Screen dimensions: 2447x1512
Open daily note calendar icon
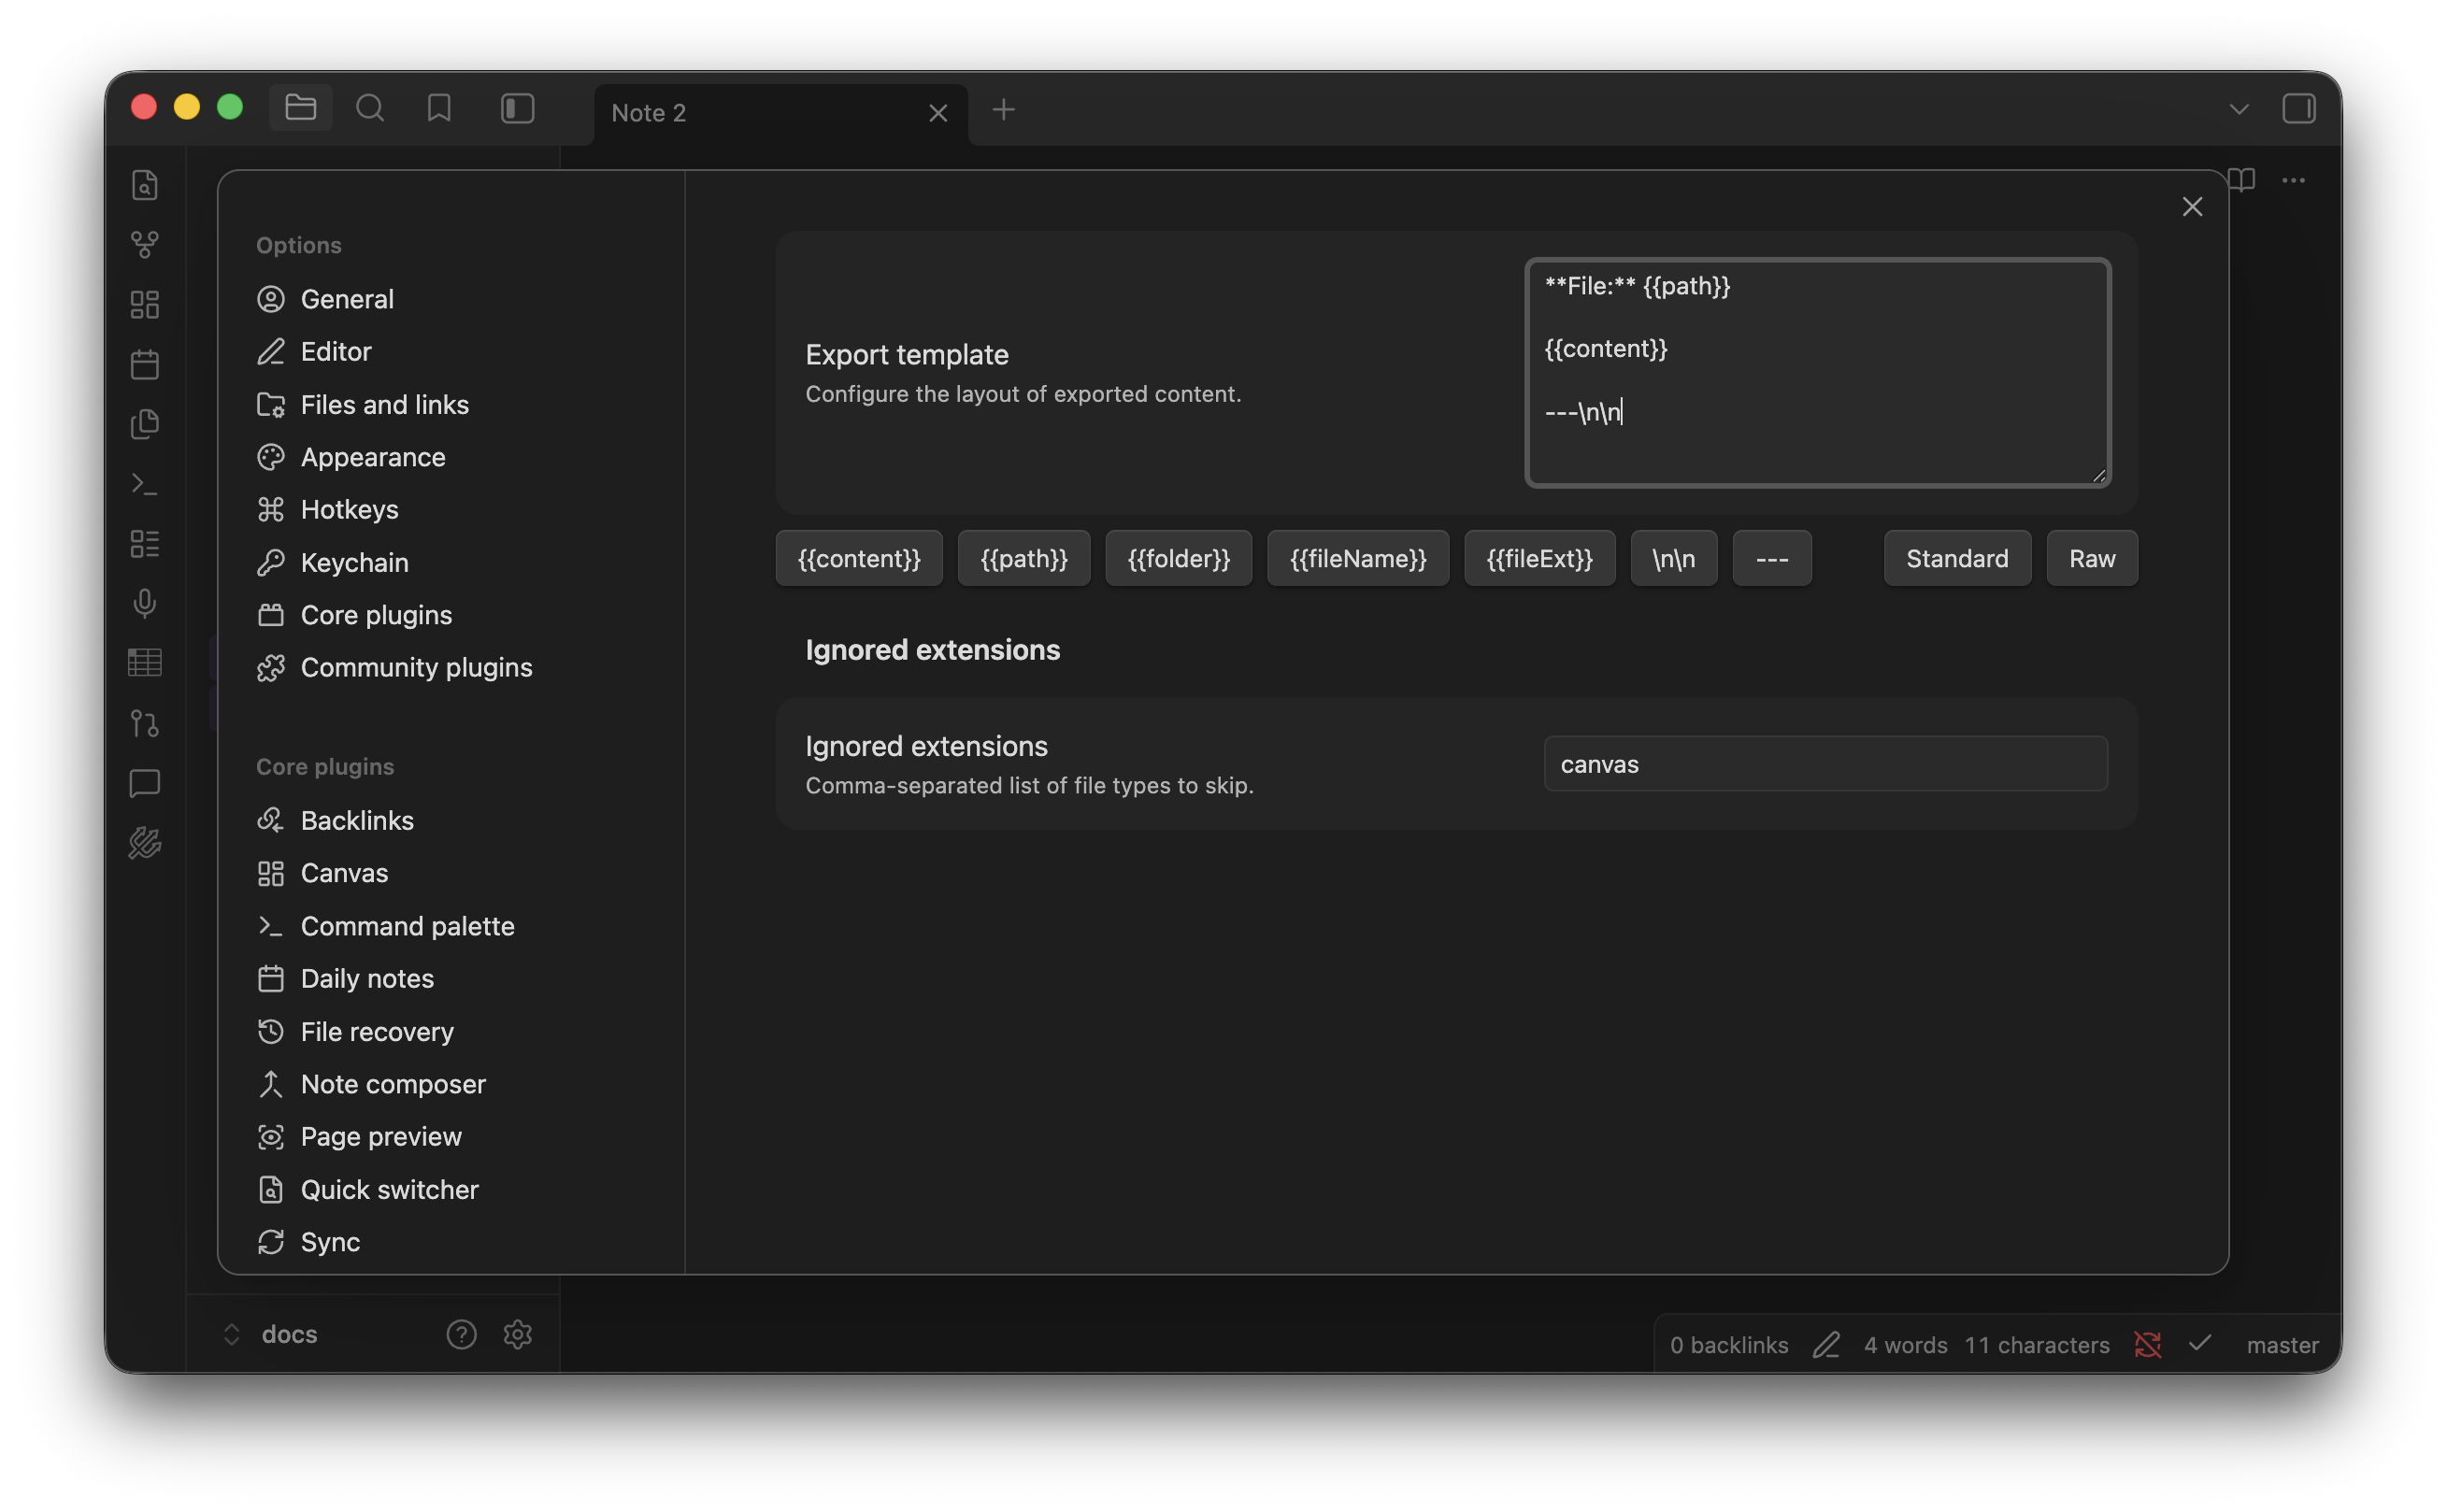pyautogui.click(x=145, y=364)
